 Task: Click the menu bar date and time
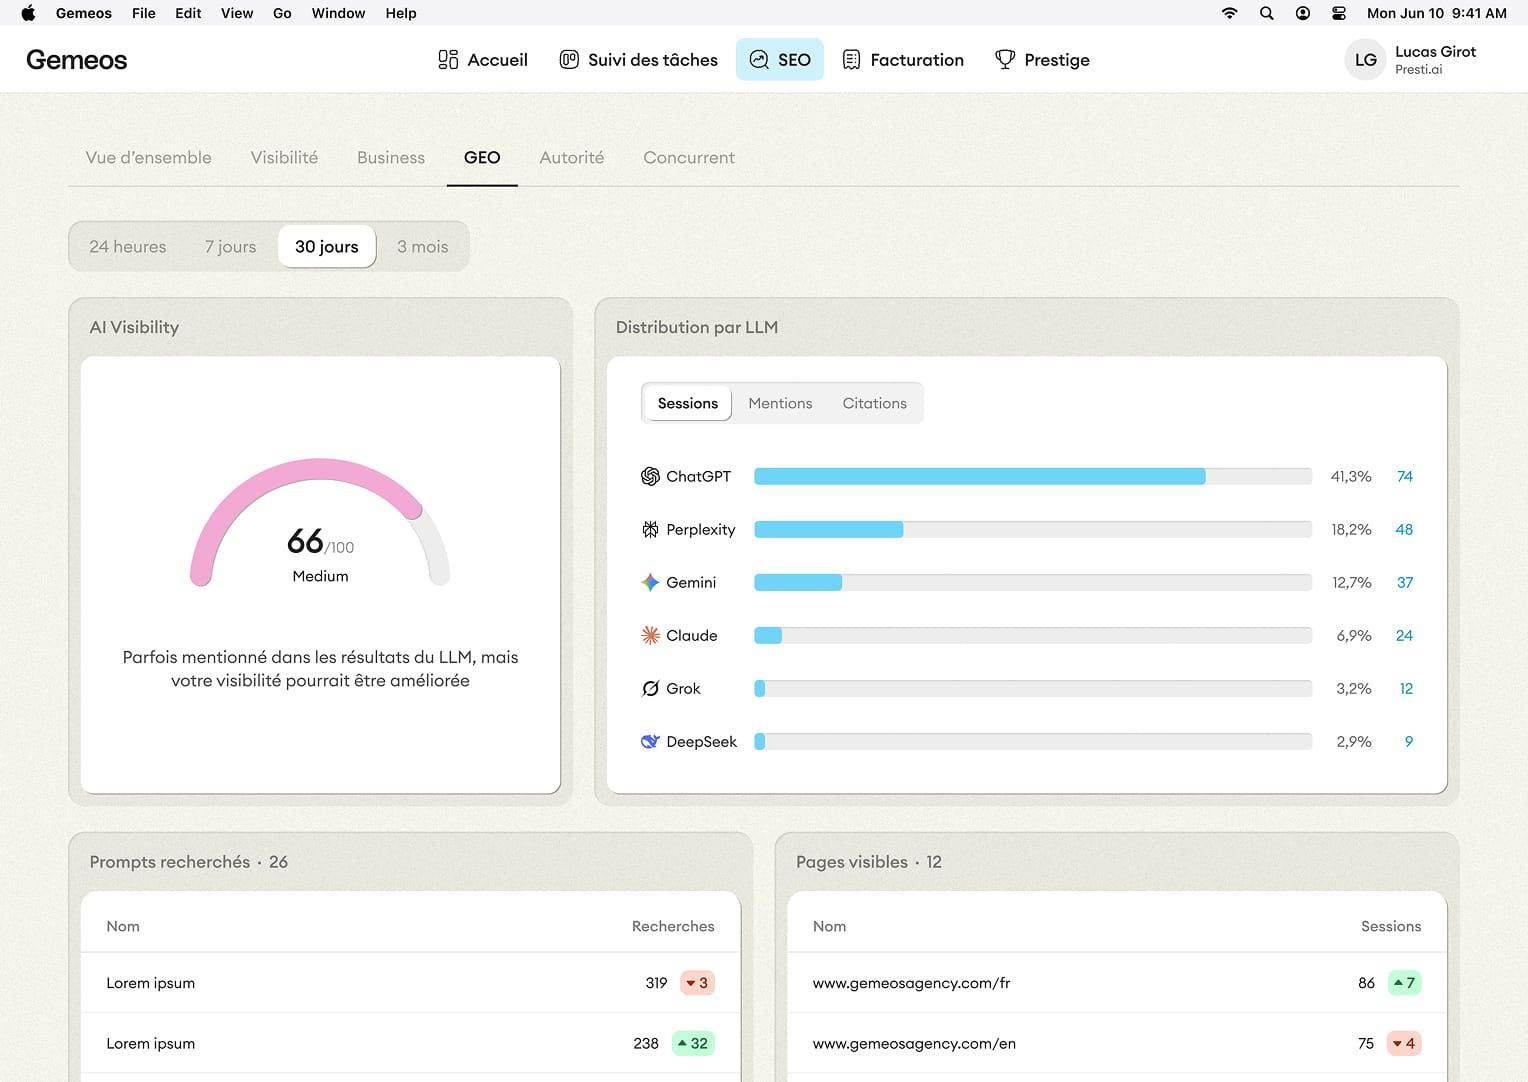1437,13
